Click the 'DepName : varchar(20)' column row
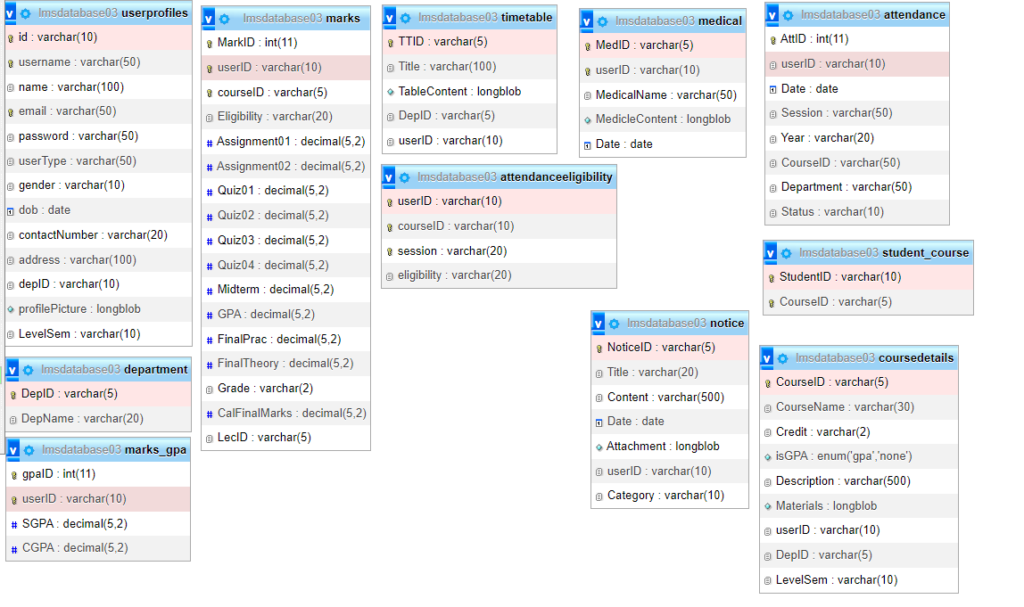This screenshot has height=607, width=1024. click(x=99, y=419)
